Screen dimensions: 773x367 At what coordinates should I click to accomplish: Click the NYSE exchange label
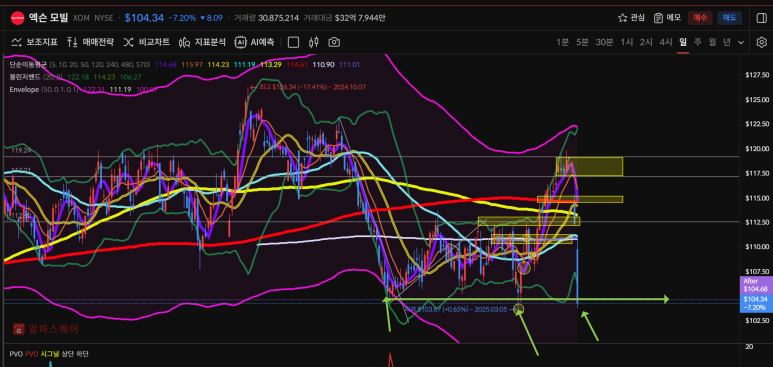(x=104, y=18)
